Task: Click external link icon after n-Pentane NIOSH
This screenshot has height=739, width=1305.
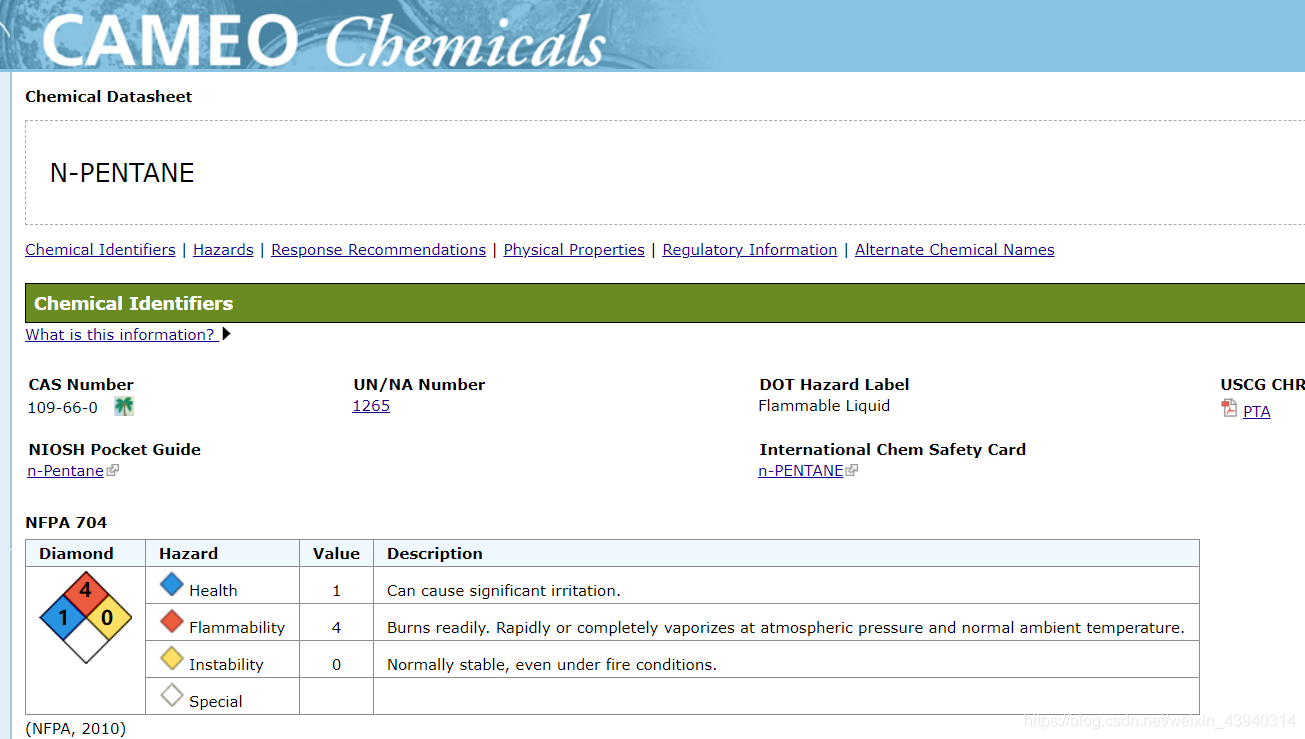Action: point(113,470)
